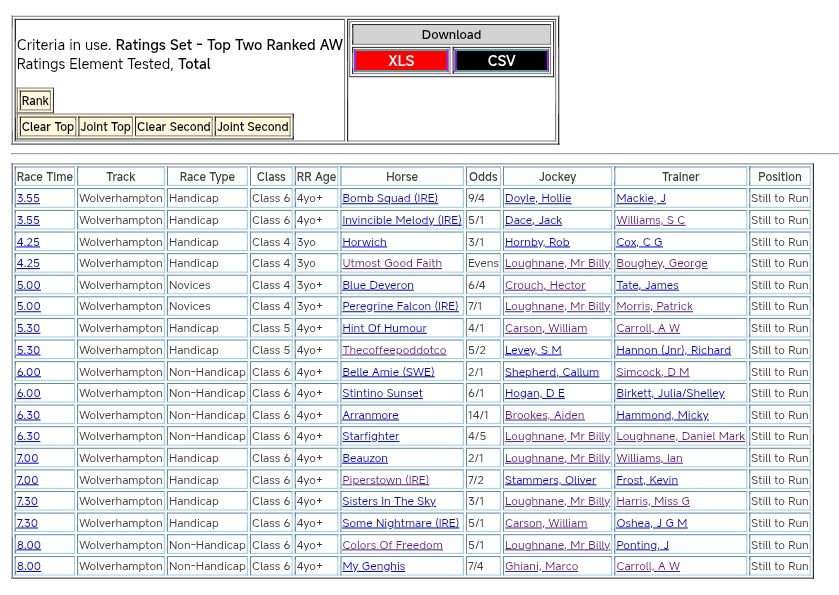839x595 pixels.
Task: Open jockey Doyle, Hollie link
Action: coord(538,199)
